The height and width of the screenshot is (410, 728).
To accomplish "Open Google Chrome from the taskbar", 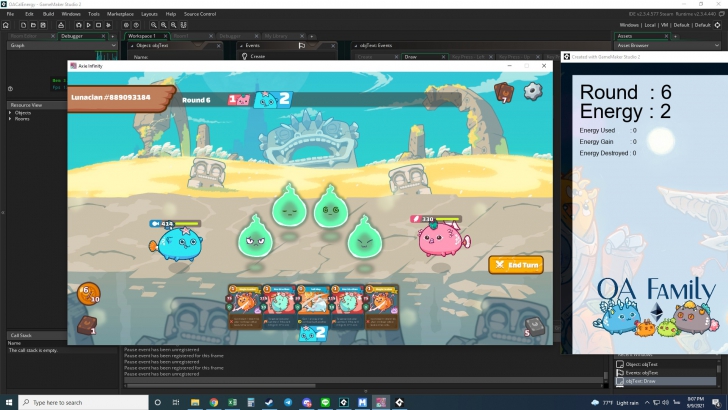I will 214,402.
